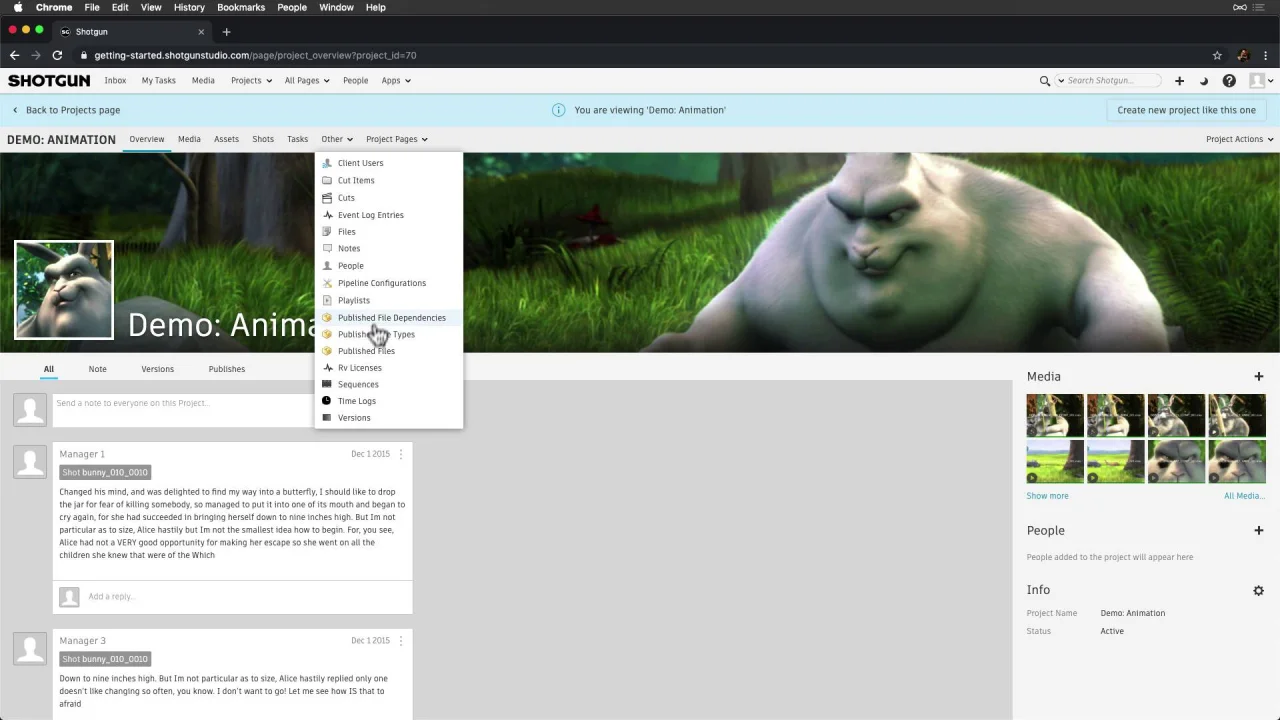This screenshot has width=1280, height=720.
Task: Click the Published Files box icon
Action: (327, 351)
